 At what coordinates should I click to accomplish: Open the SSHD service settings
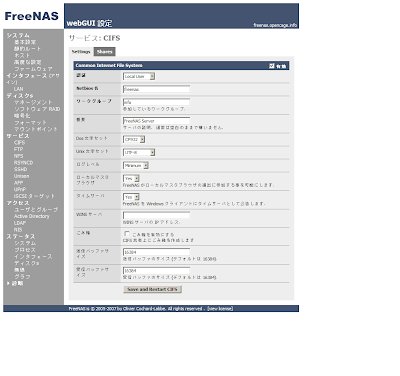(20, 169)
